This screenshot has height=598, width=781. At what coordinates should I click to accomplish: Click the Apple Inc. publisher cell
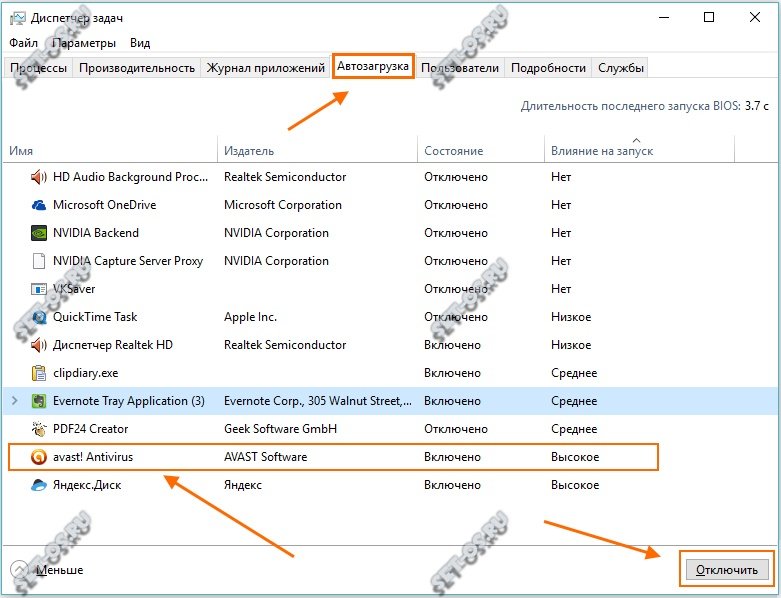coord(251,317)
